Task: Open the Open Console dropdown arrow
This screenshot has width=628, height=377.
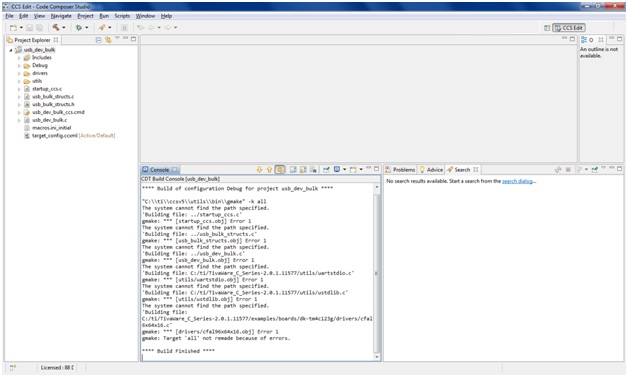Action: click(361, 169)
